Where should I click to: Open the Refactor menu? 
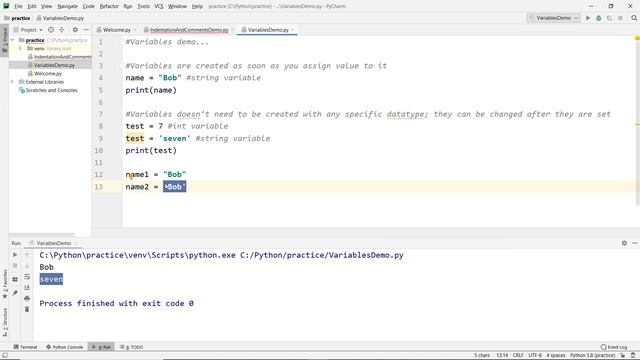pyautogui.click(x=109, y=6)
